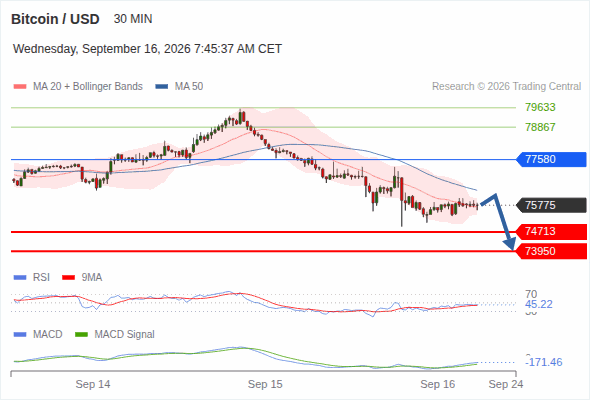590x400 pixels.
Task: Select the 77580 pivot price tag
Action: 551,160
